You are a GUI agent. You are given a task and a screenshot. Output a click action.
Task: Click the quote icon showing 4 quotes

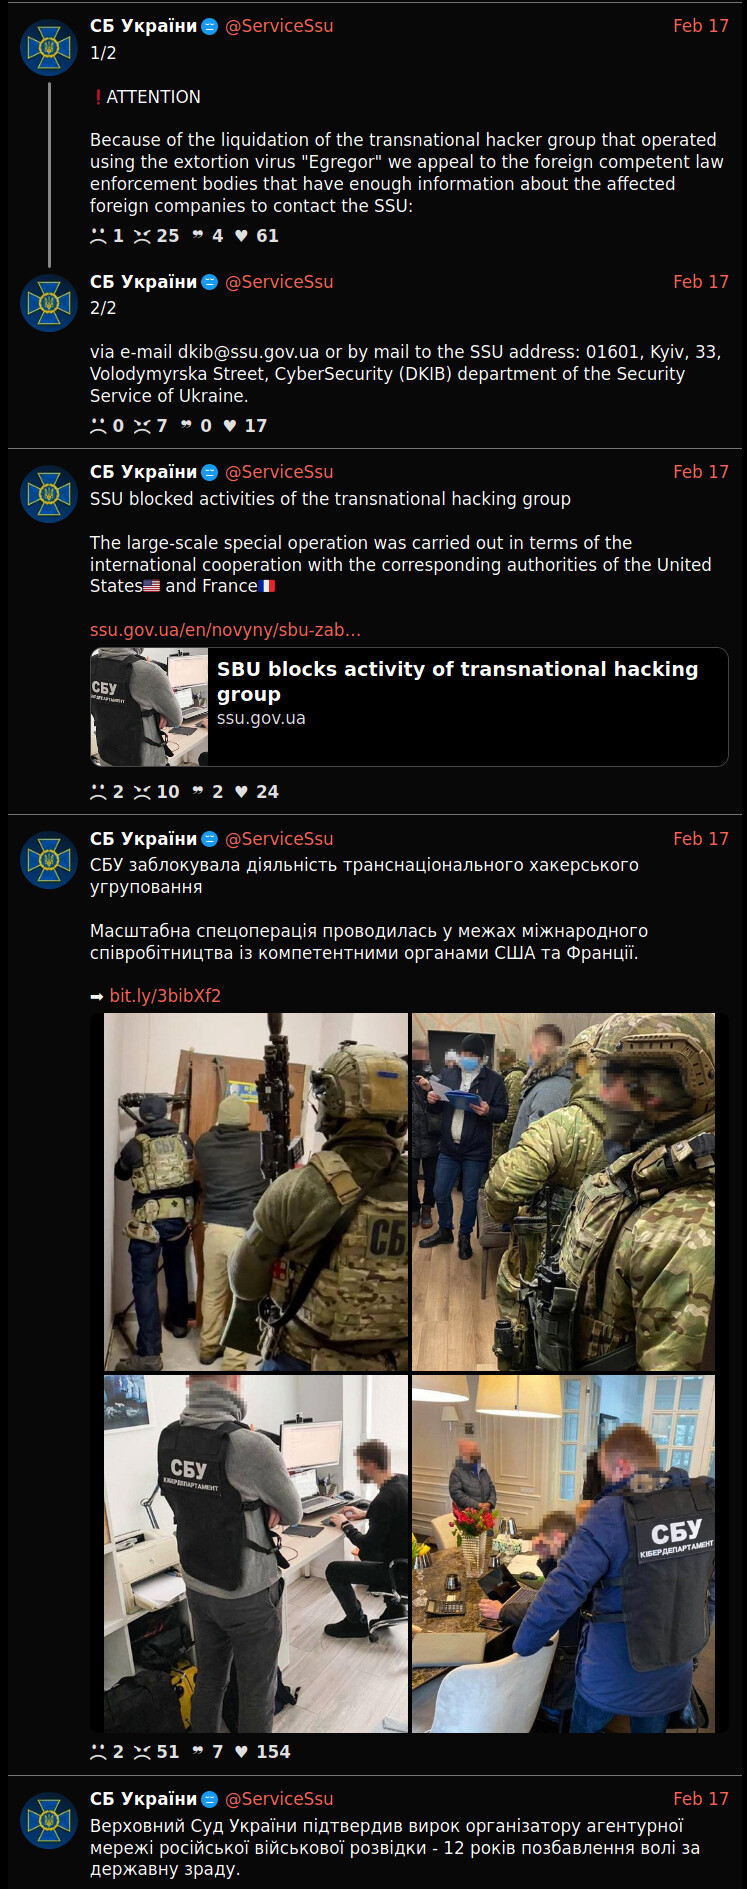click(198, 236)
